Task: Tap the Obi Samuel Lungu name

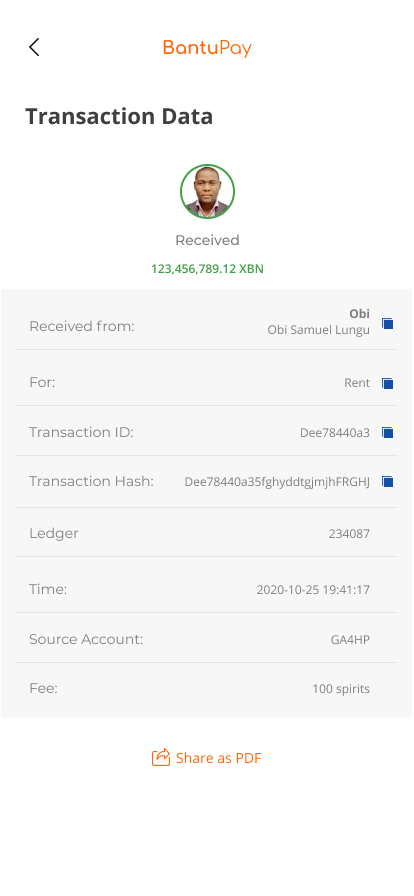Action: pos(319,330)
